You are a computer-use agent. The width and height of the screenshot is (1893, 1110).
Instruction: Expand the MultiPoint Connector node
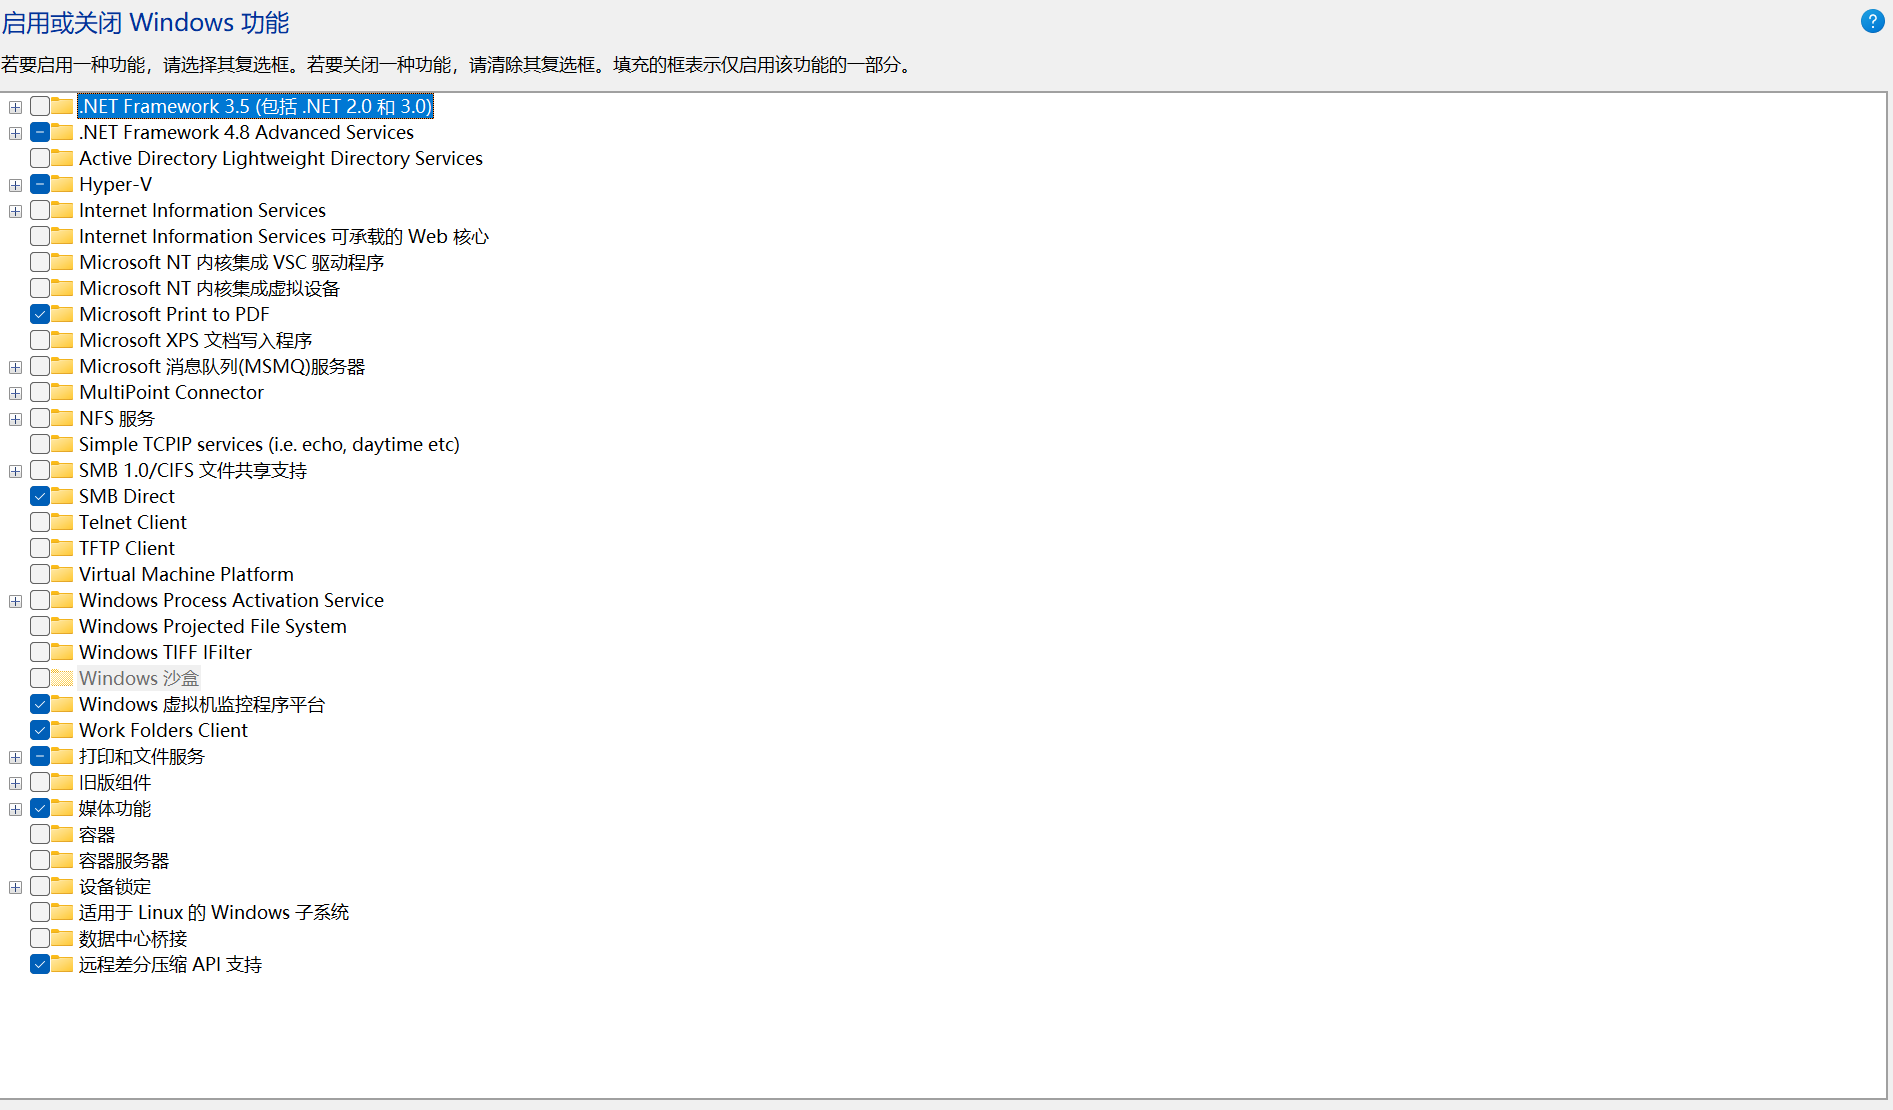tap(15, 393)
